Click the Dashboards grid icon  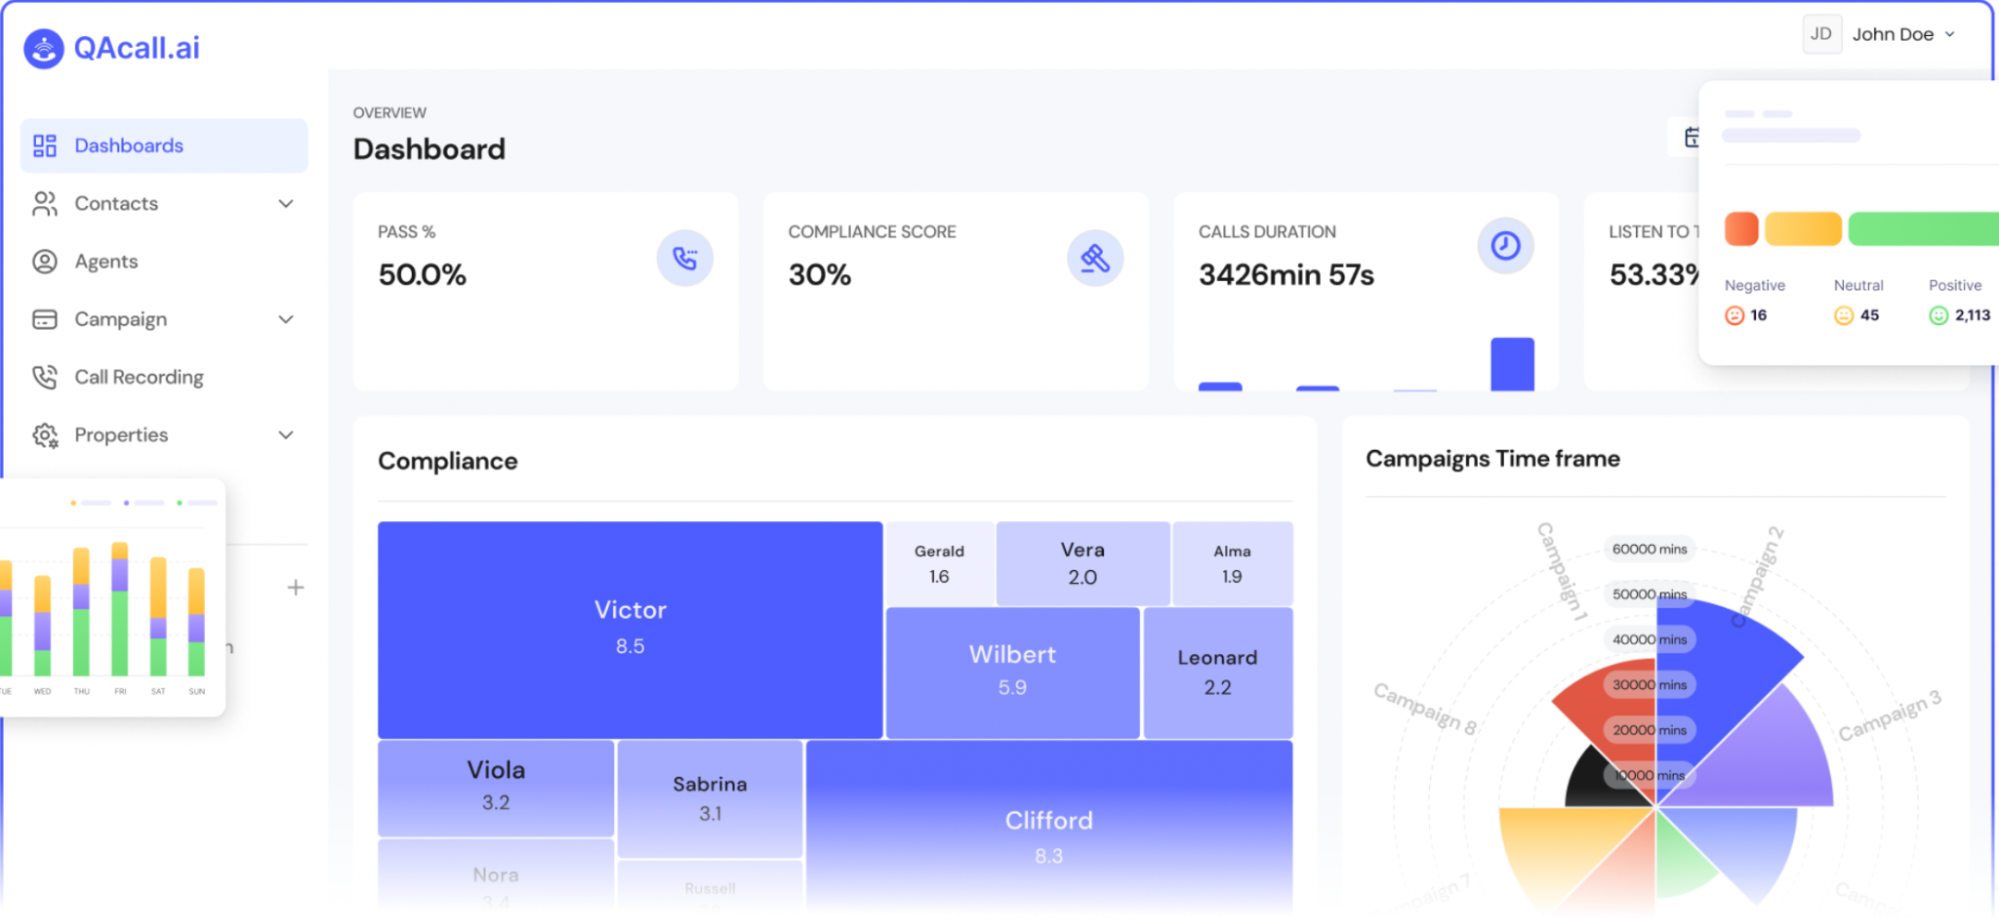coord(45,146)
